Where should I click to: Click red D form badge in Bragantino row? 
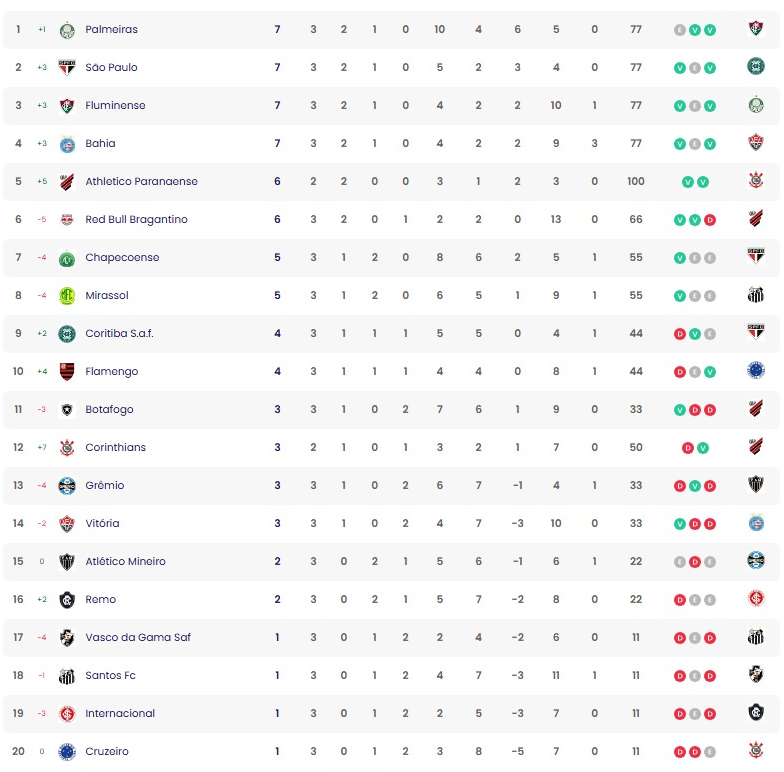[710, 220]
